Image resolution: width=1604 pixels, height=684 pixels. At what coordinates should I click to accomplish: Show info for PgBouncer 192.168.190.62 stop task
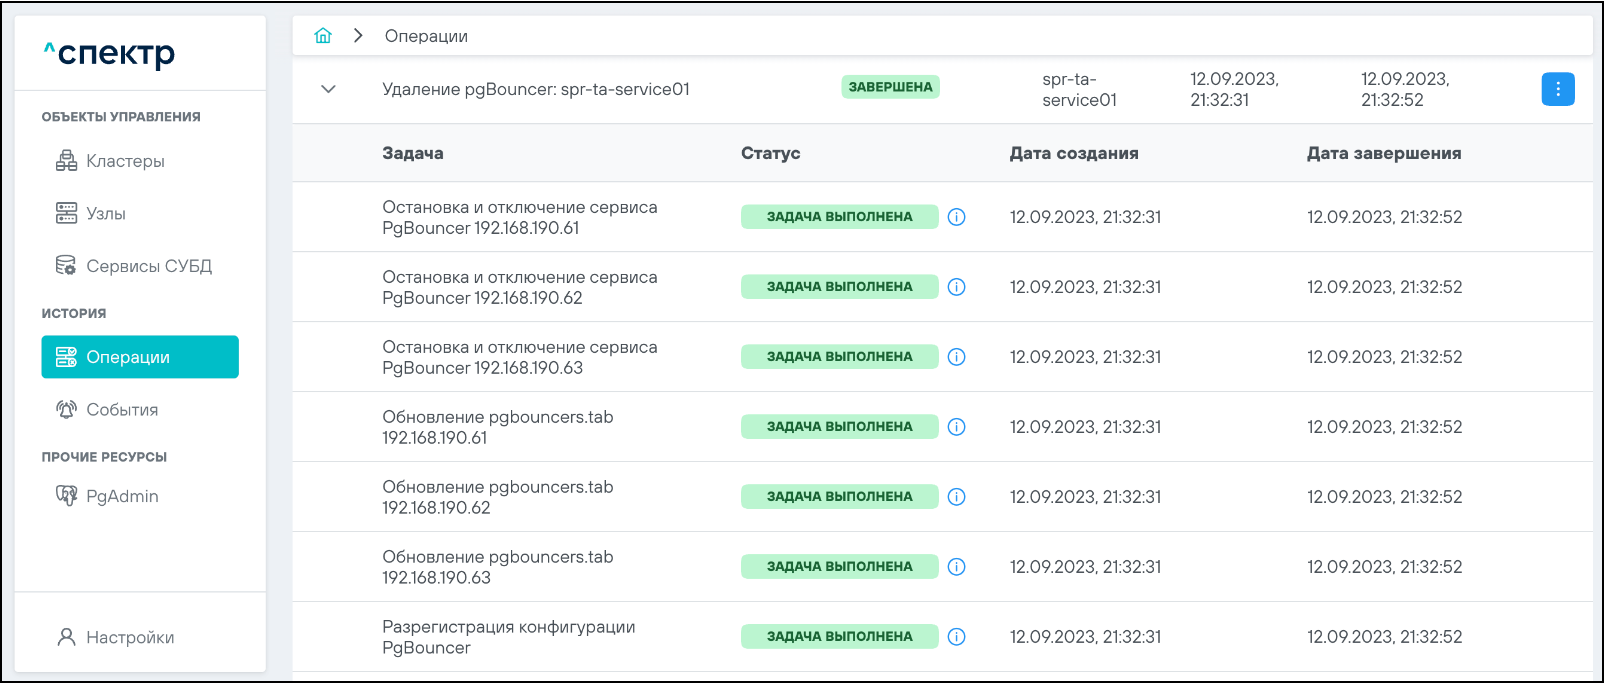click(957, 287)
